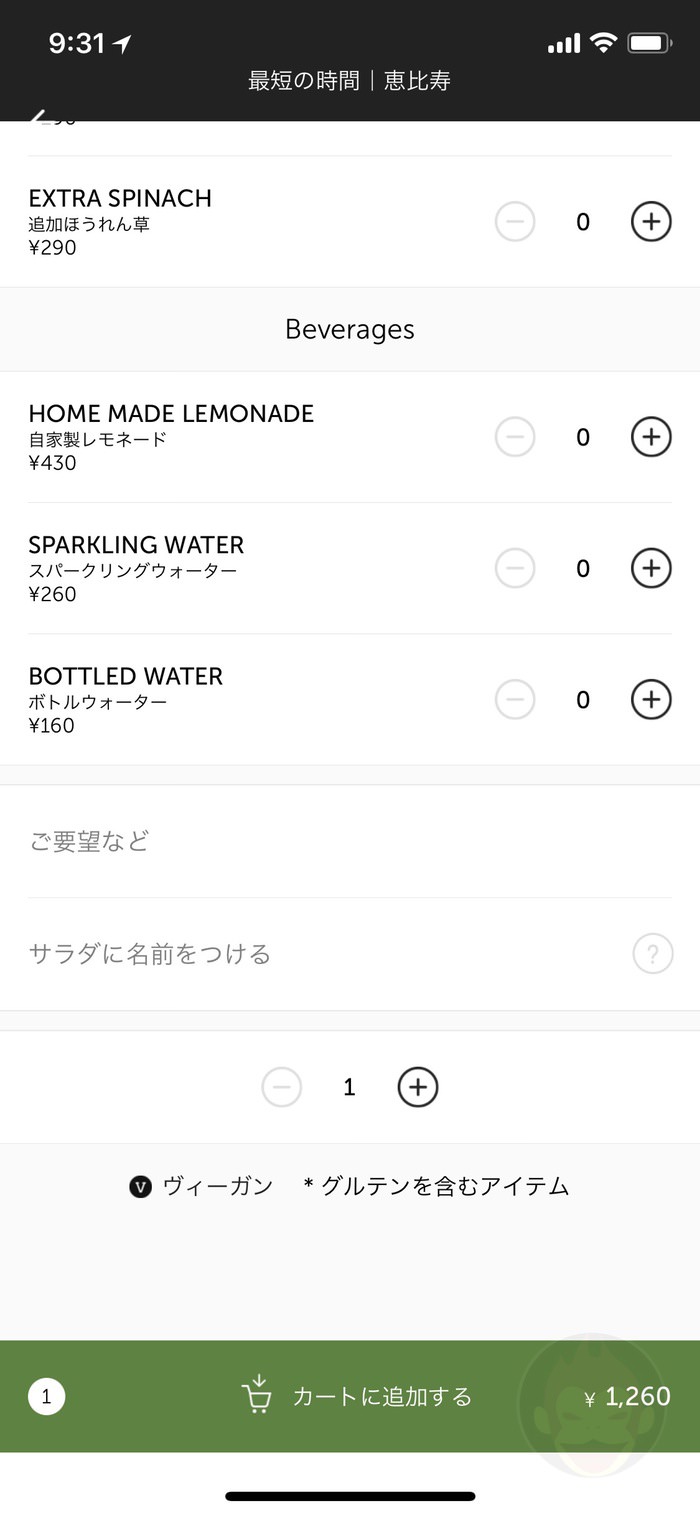Image resolution: width=700 pixels, height=1516 pixels.
Task: Tap the minus icon for BOTTLED WATER
Action: [x=514, y=700]
